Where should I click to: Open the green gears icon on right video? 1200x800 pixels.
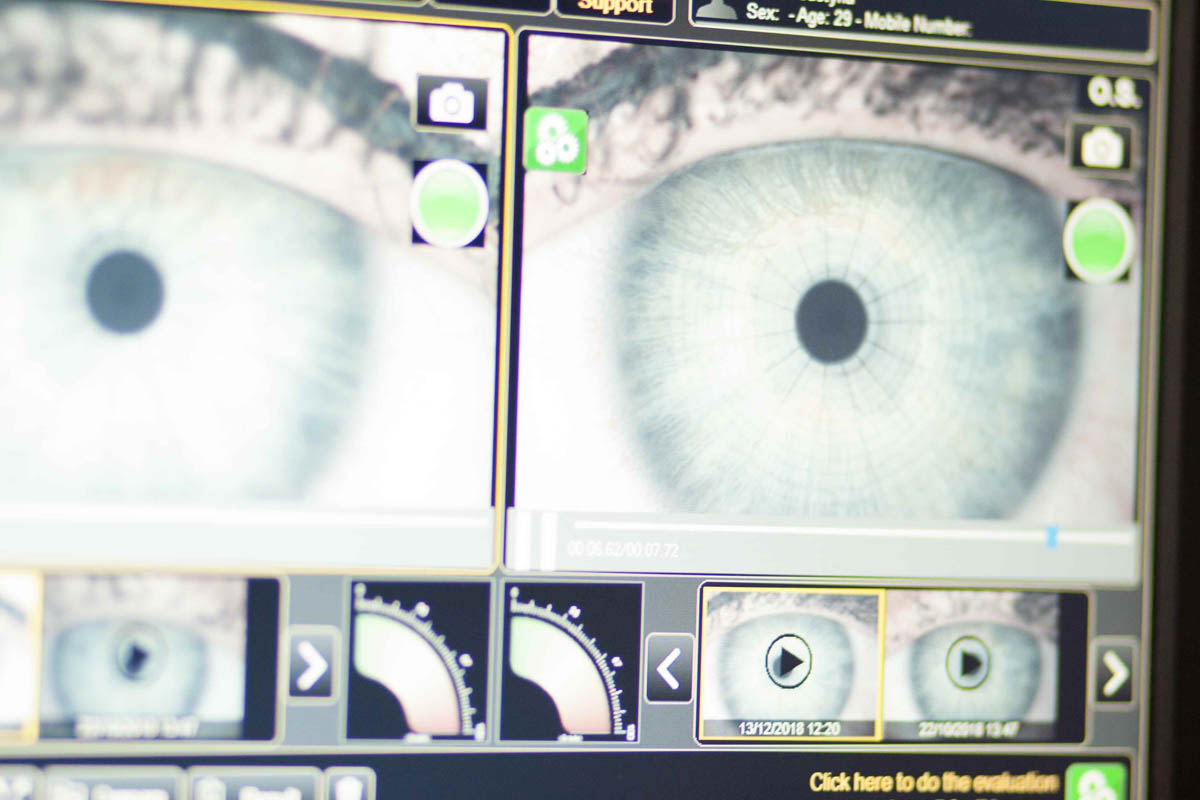coord(555,140)
